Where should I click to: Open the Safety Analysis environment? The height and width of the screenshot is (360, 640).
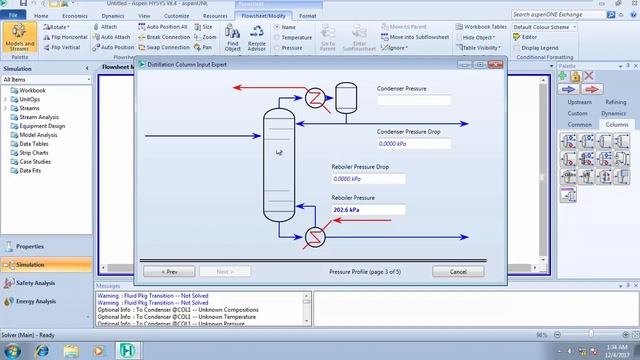[46, 283]
